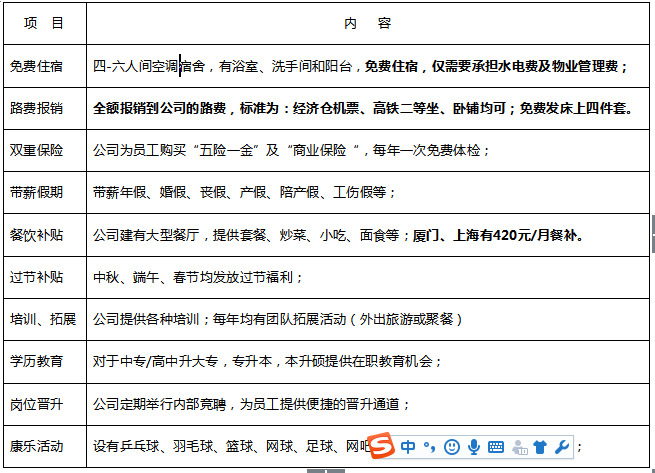Click the 培训、拓展 cell

[x=43, y=319]
